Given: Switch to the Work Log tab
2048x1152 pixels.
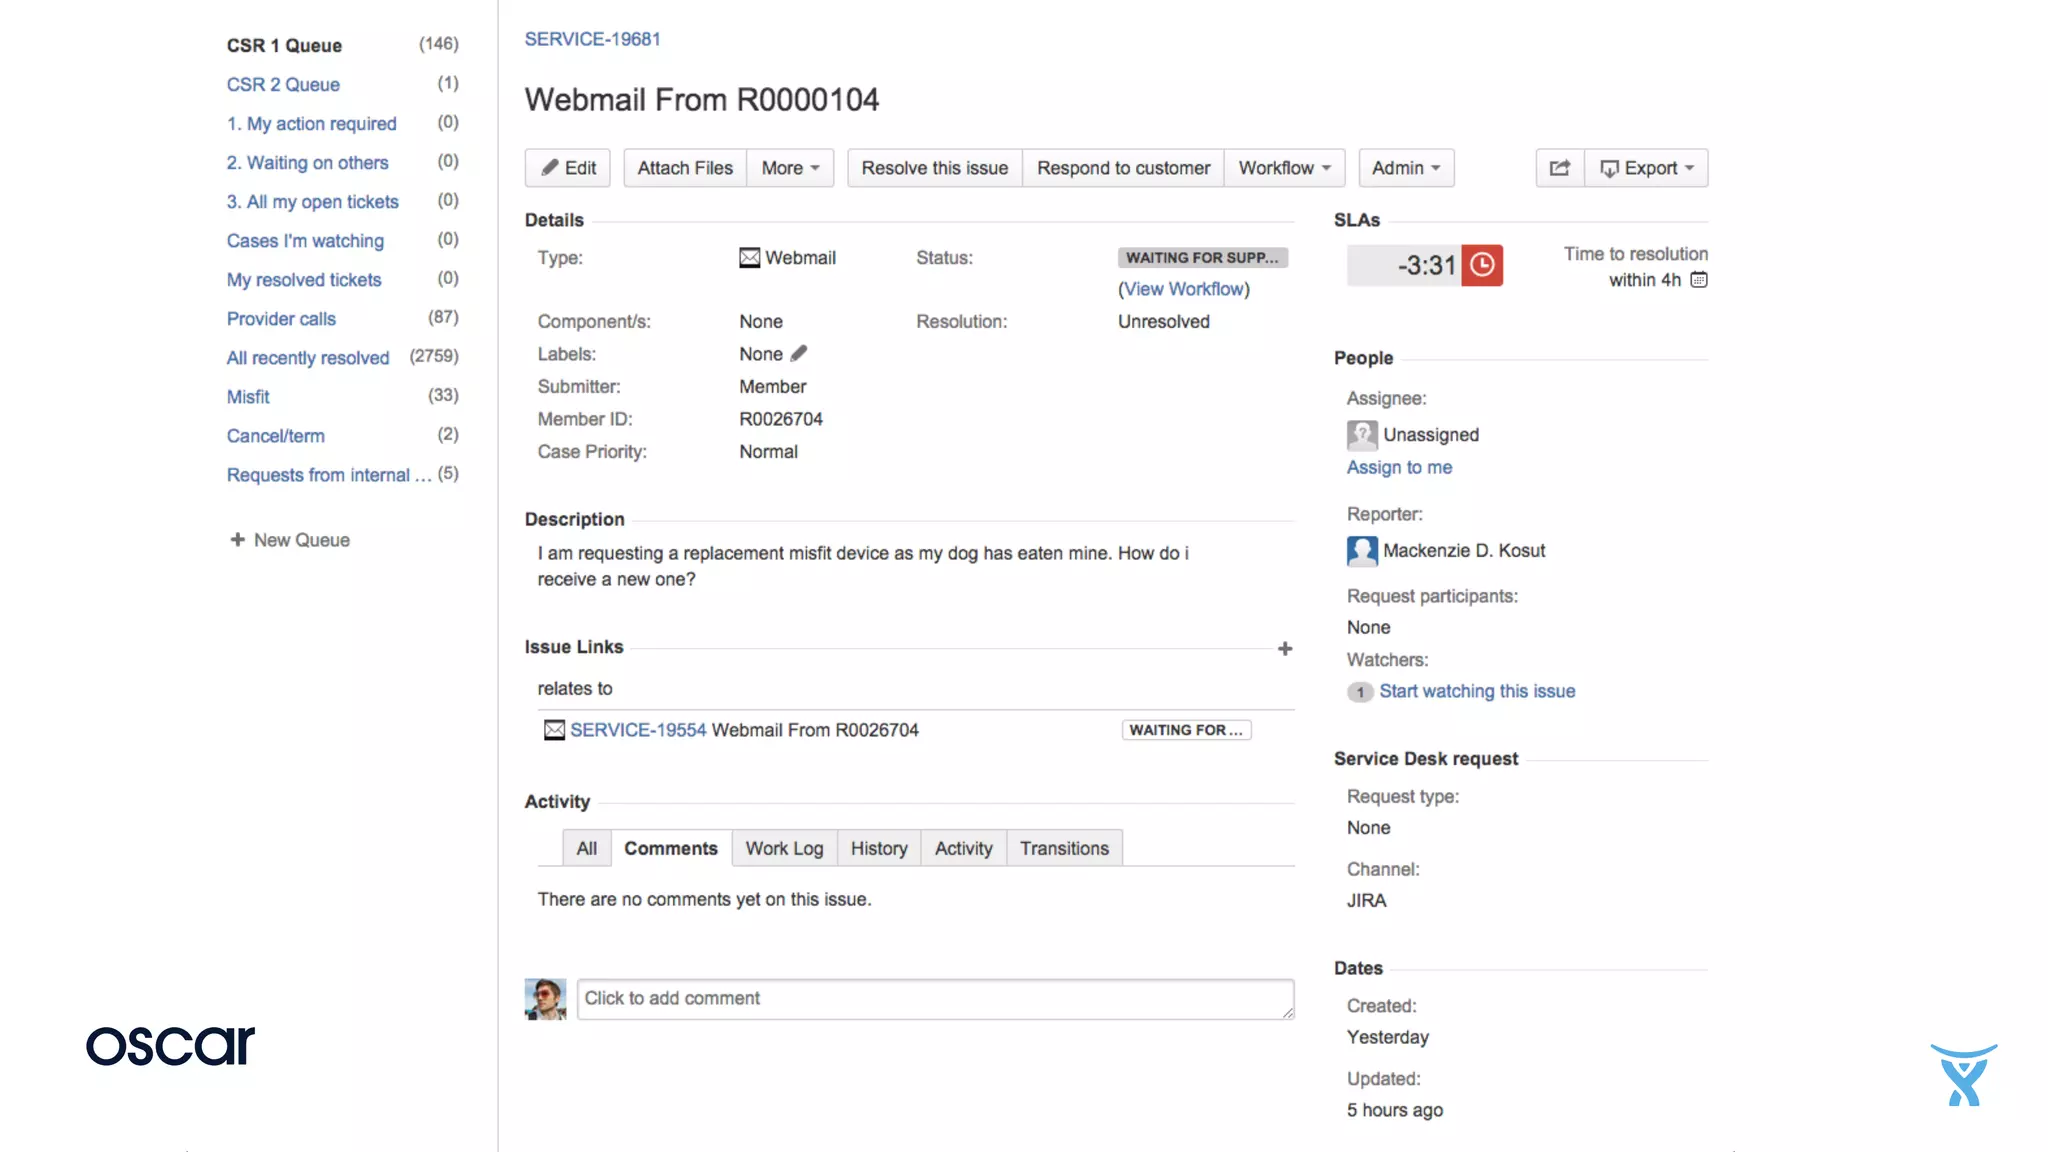Looking at the screenshot, I should point(784,849).
